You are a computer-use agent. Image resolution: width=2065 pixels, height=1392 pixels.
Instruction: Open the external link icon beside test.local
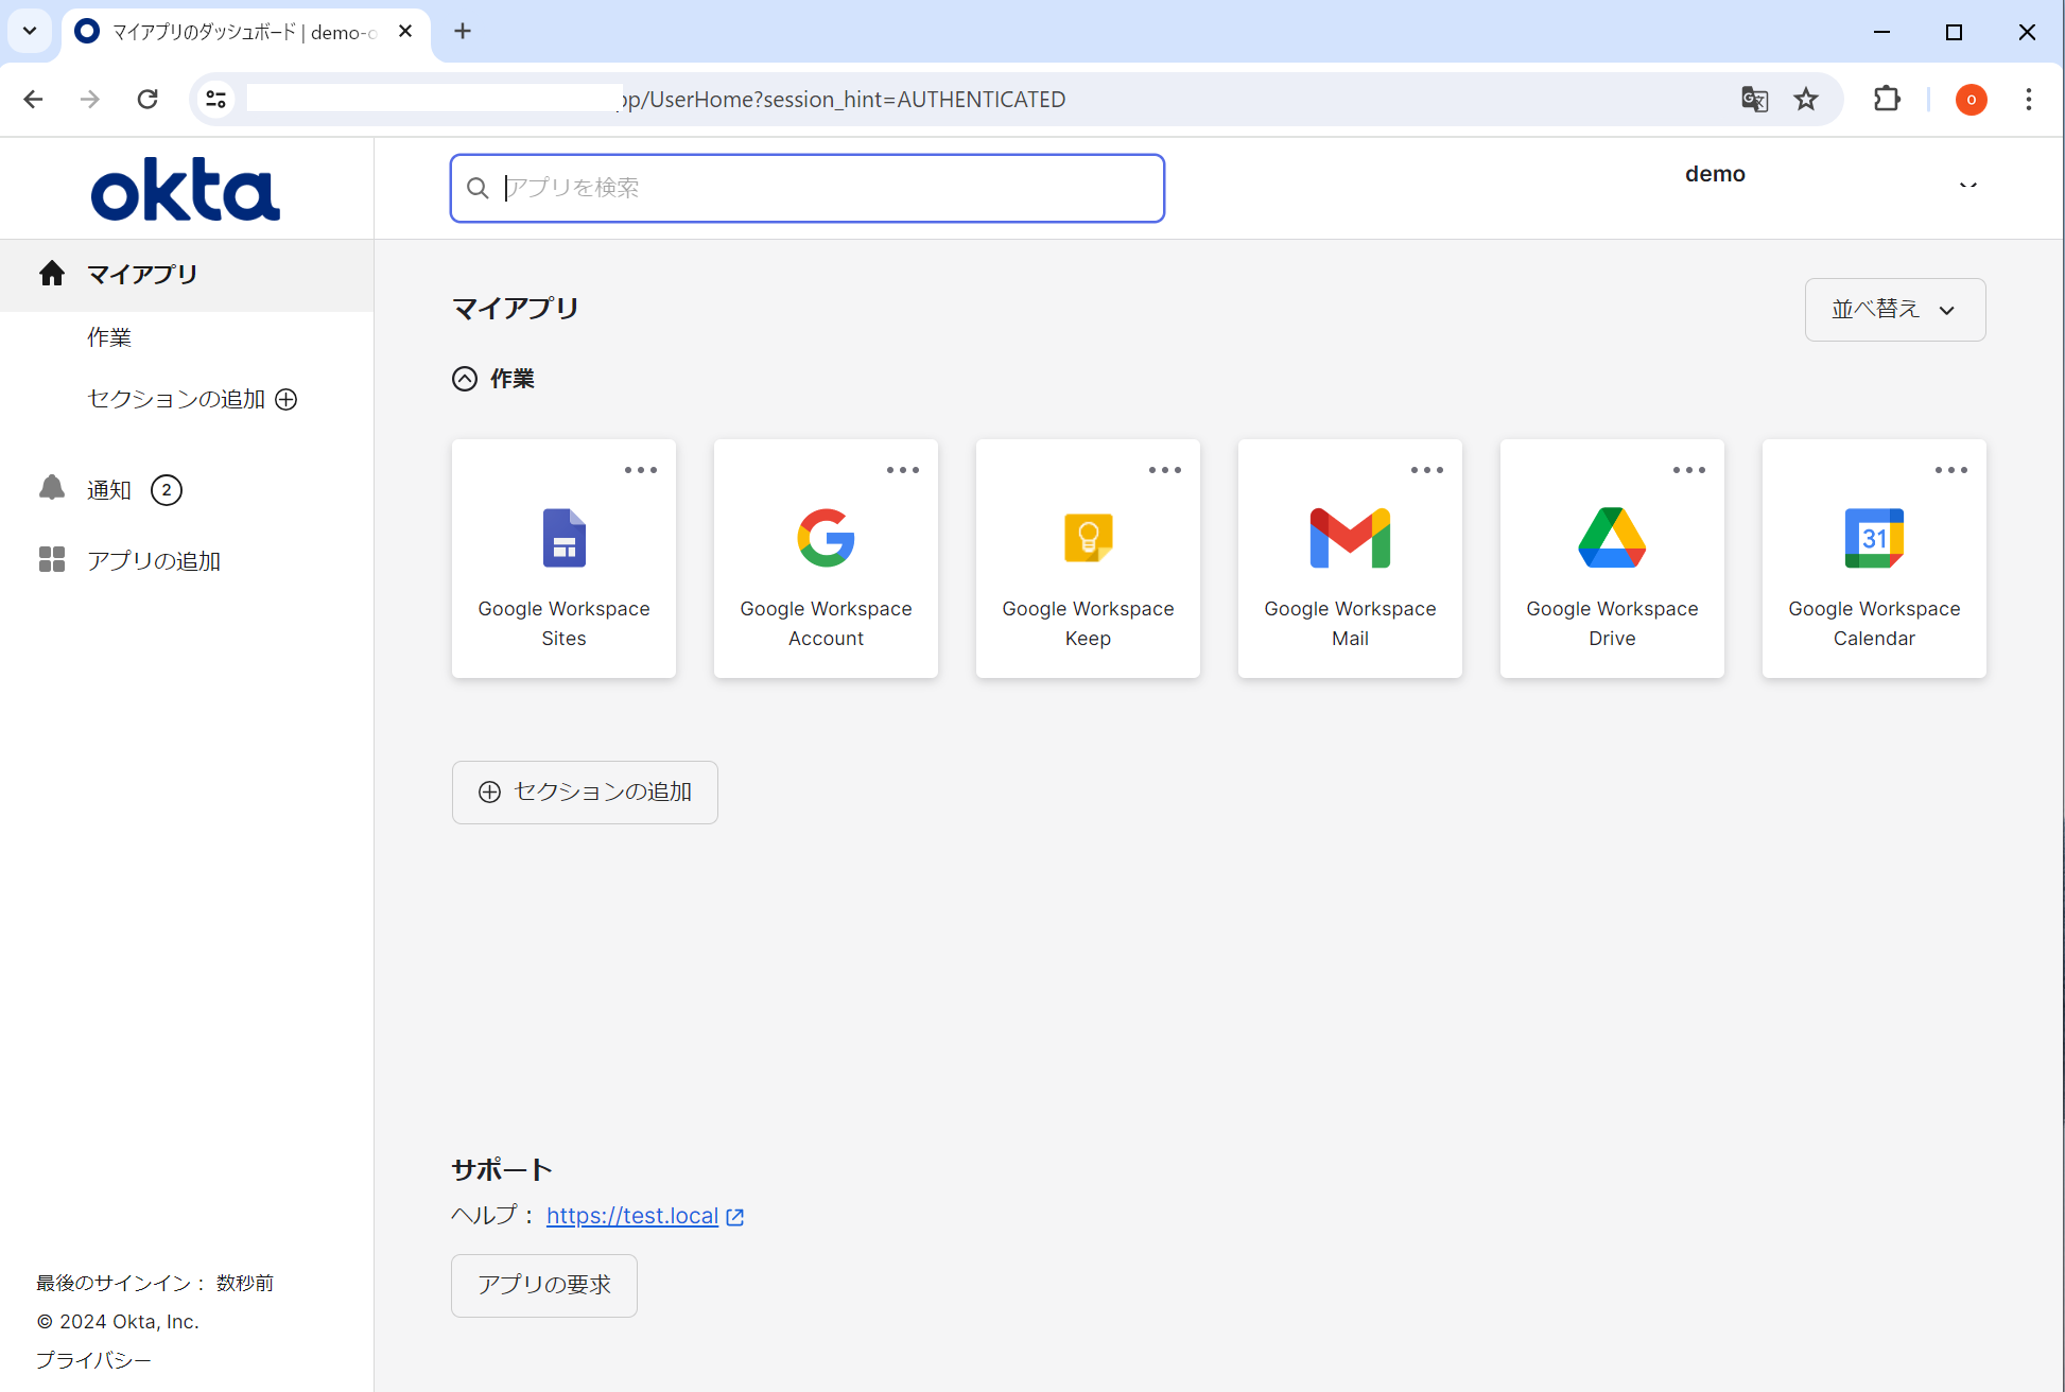pyautogui.click(x=735, y=1217)
